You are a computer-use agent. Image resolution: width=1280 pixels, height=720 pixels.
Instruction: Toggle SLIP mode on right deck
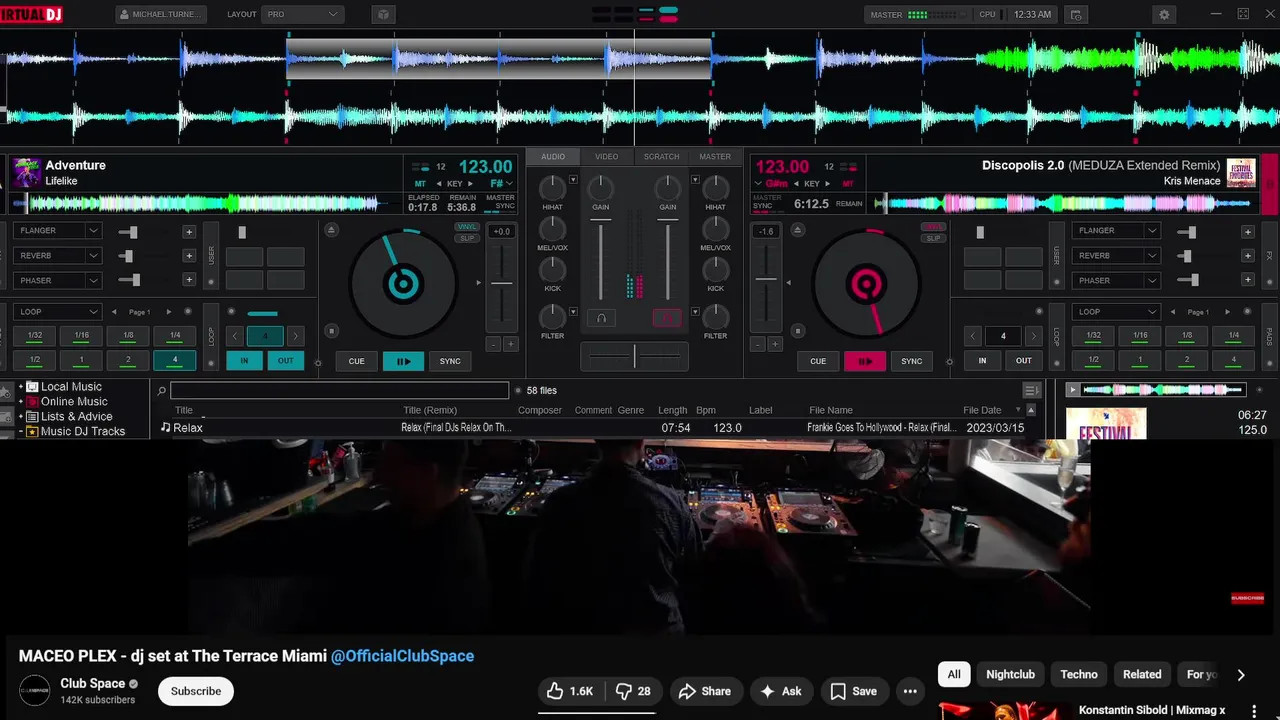click(934, 238)
